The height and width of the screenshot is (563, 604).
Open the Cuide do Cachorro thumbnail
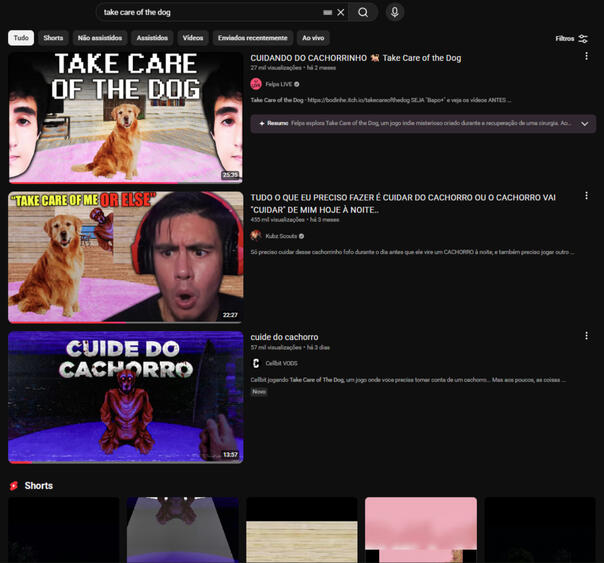tap(126, 397)
